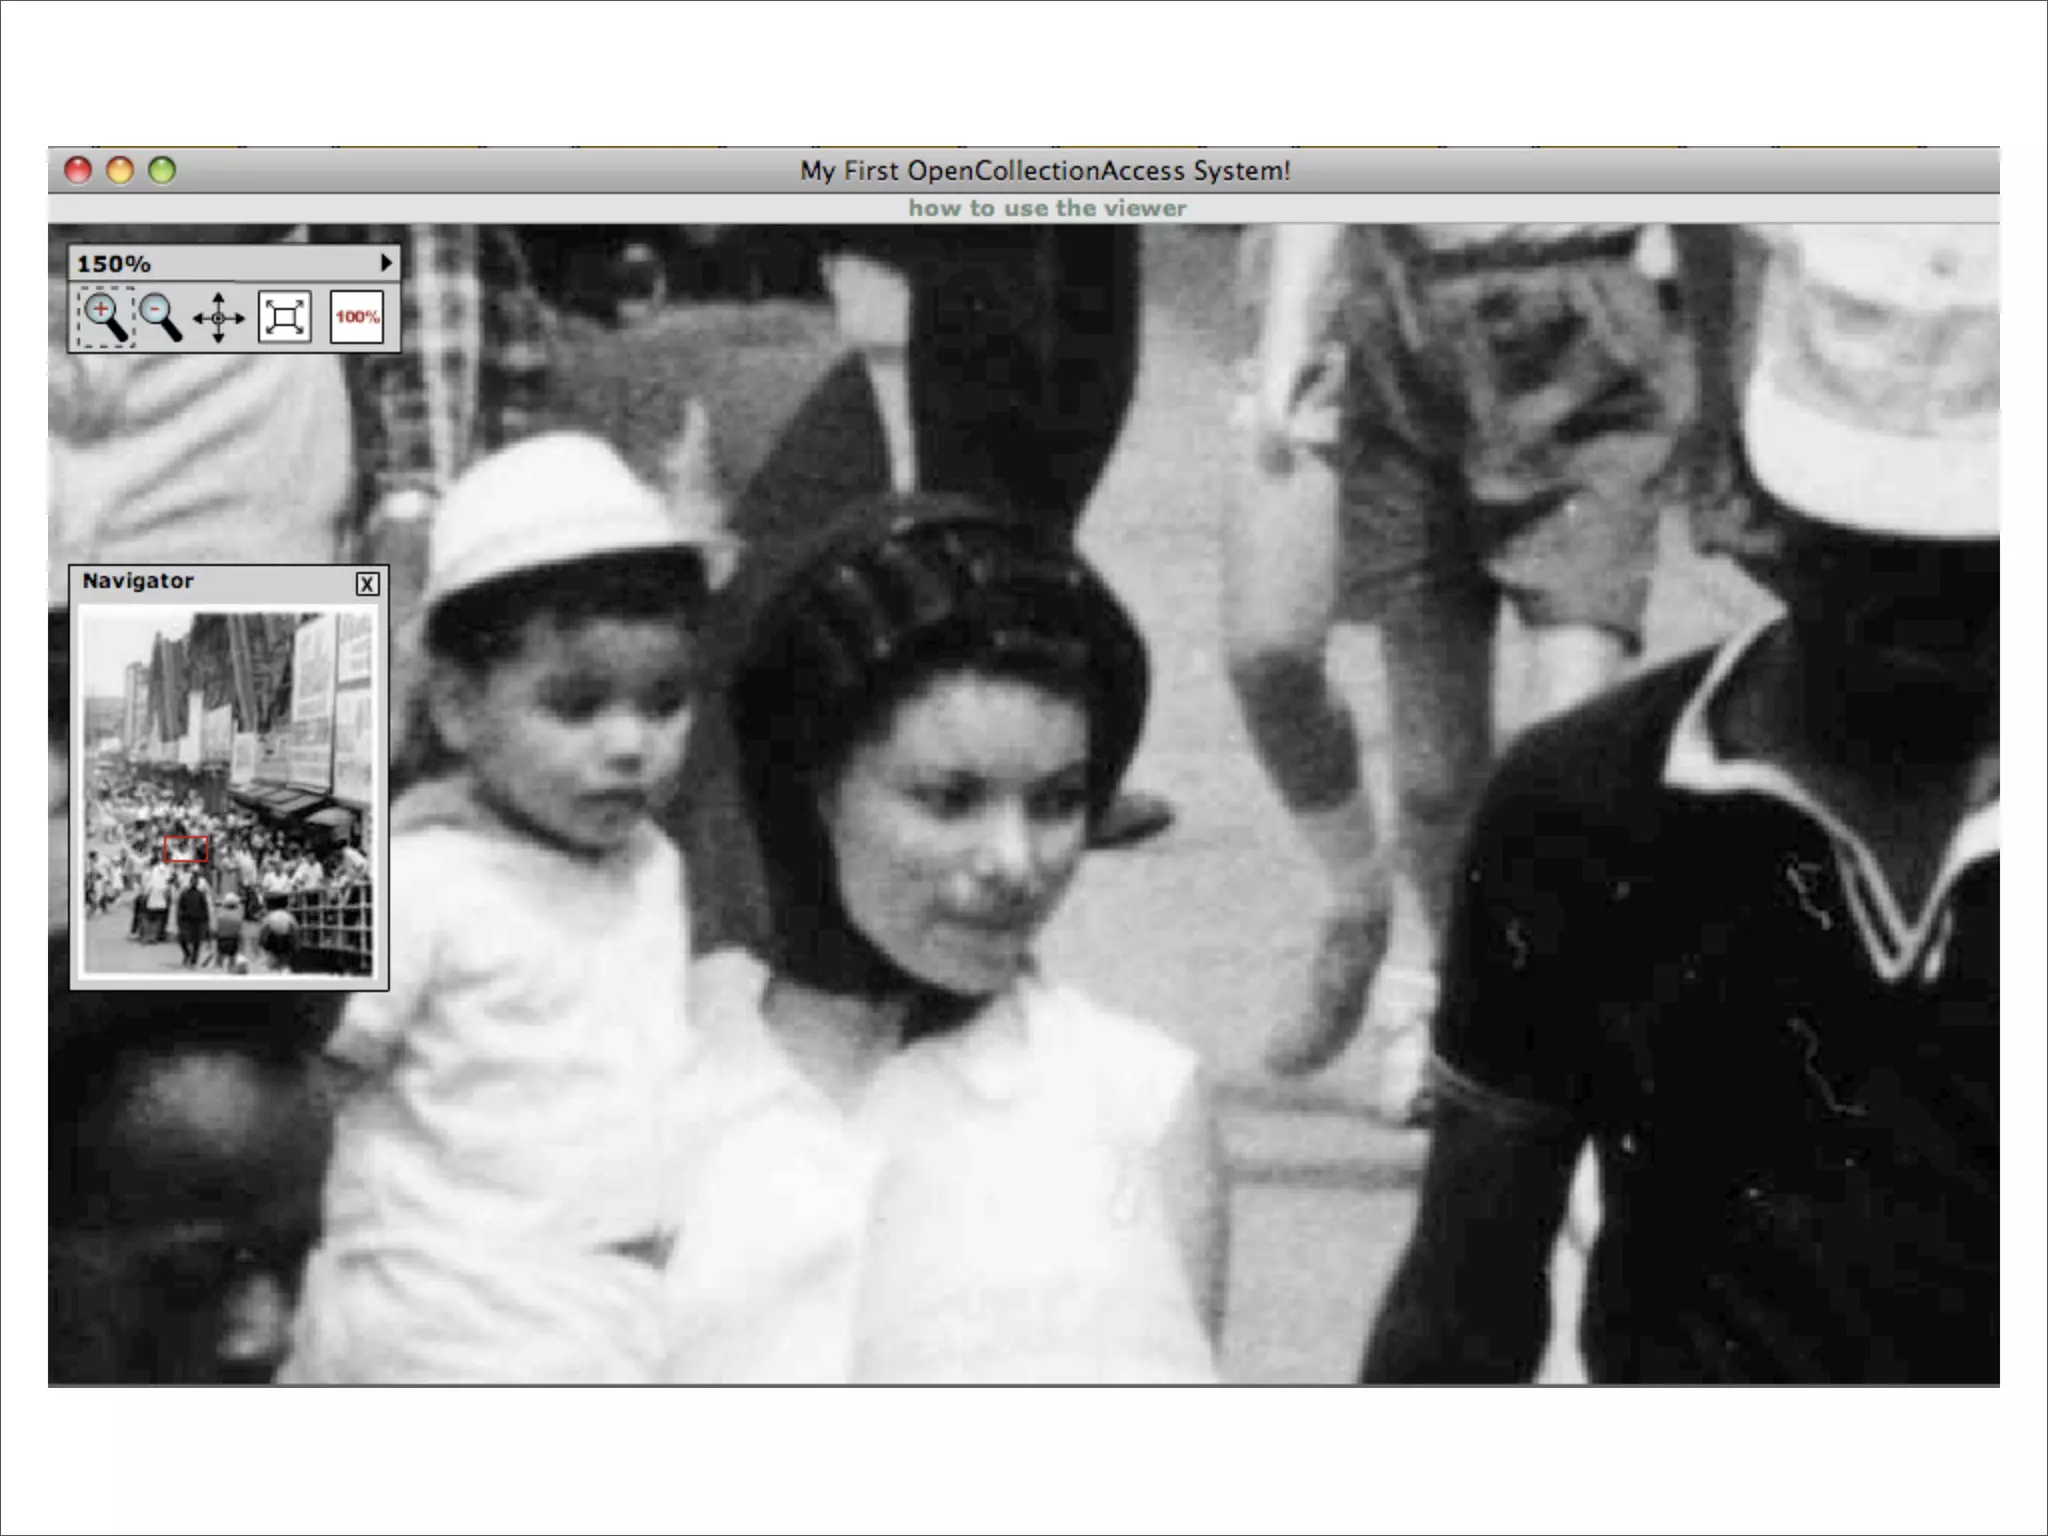
Task: Expand the toolbar using the black arrow
Action: click(x=386, y=263)
